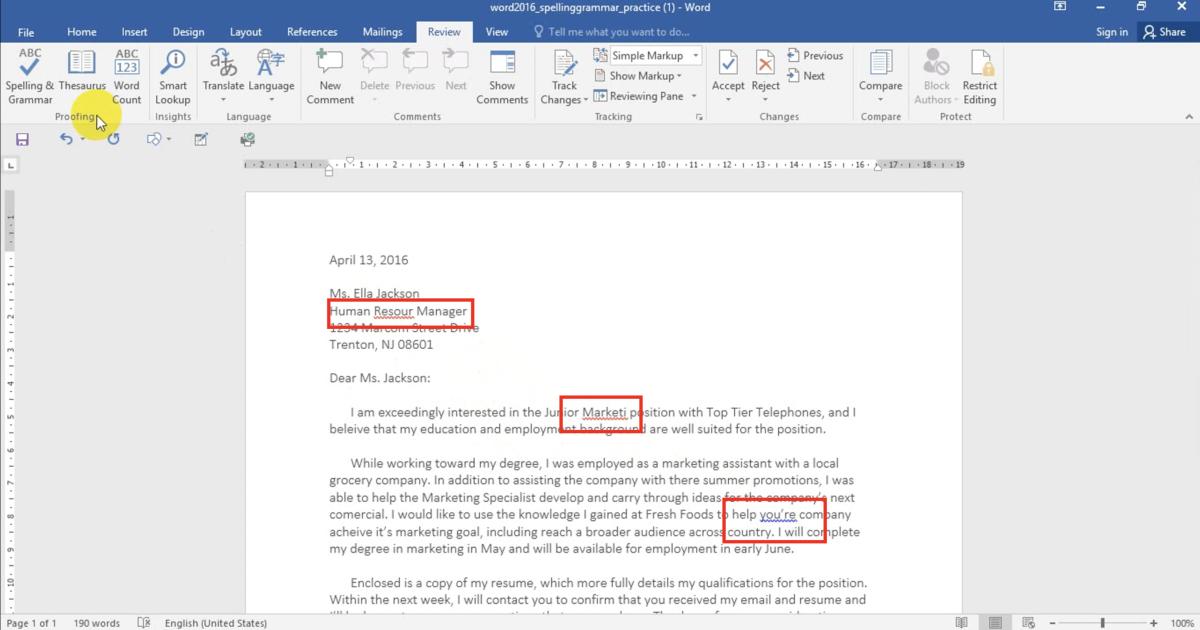This screenshot has width=1200, height=630.
Task: Switch to the Mailings tab
Action: [x=381, y=32]
